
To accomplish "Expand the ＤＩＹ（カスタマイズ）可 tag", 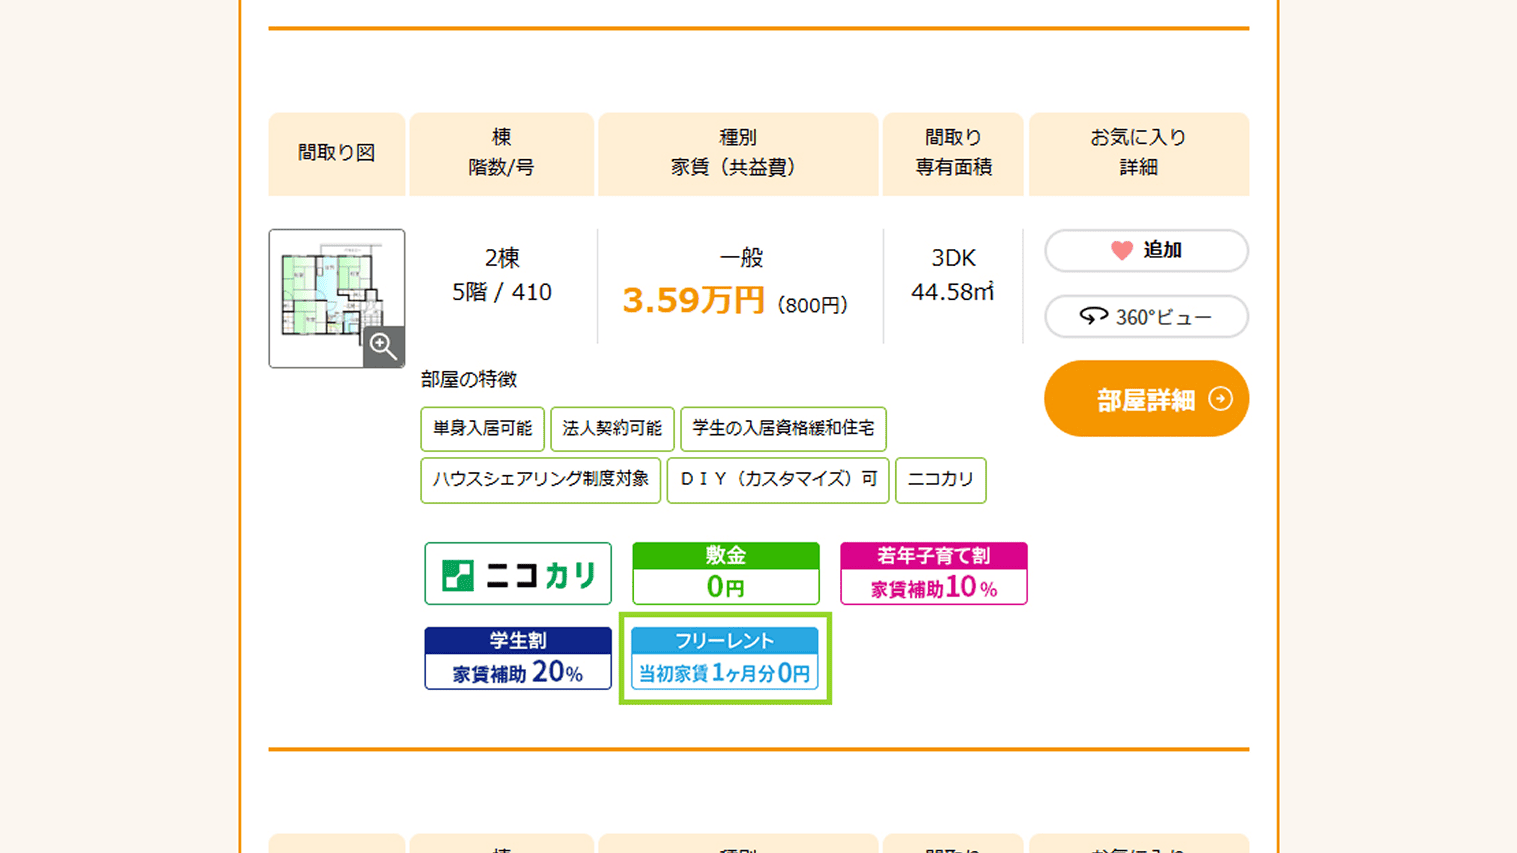I will click(x=777, y=480).
